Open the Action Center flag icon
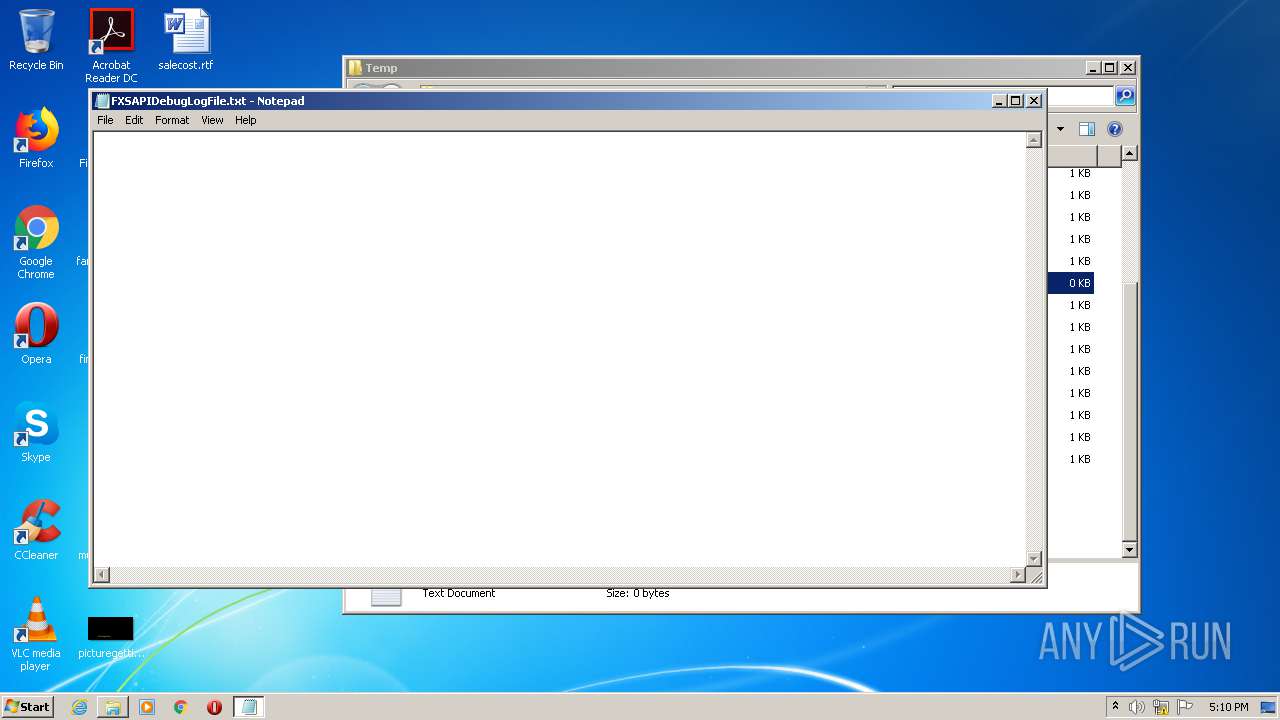1280x720 pixels. tap(1185, 707)
